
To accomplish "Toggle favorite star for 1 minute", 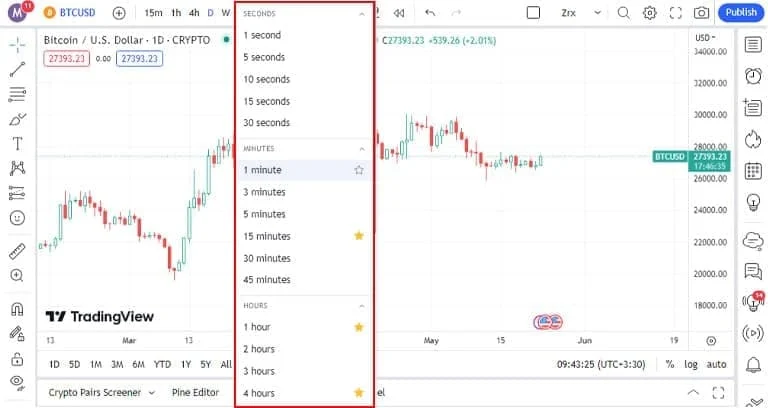I will (359, 170).
